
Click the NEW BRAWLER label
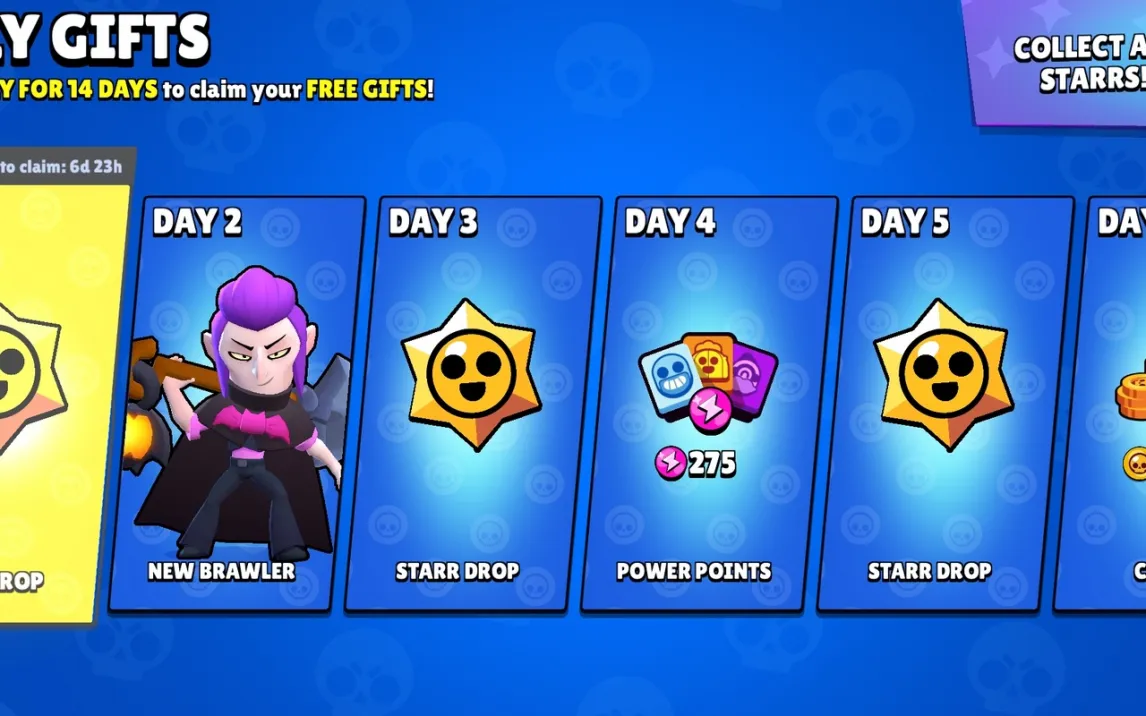tap(221, 571)
